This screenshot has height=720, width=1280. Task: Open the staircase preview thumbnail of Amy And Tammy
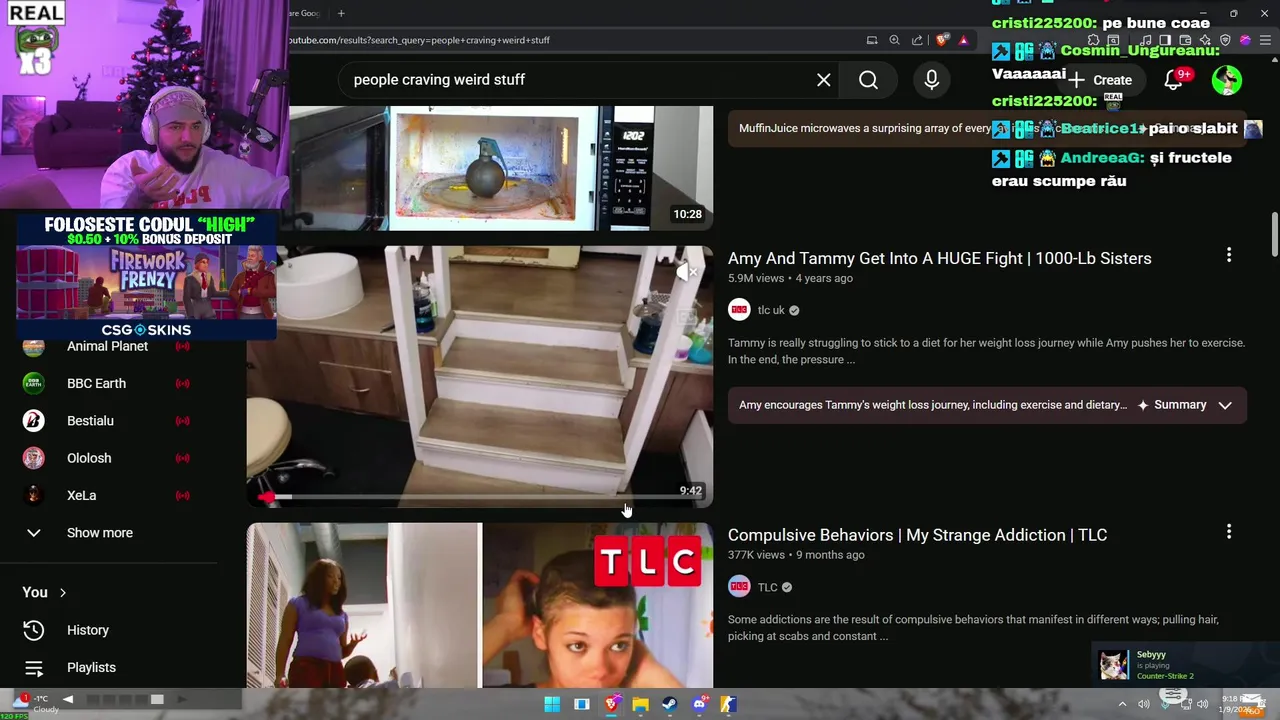coord(480,377)
